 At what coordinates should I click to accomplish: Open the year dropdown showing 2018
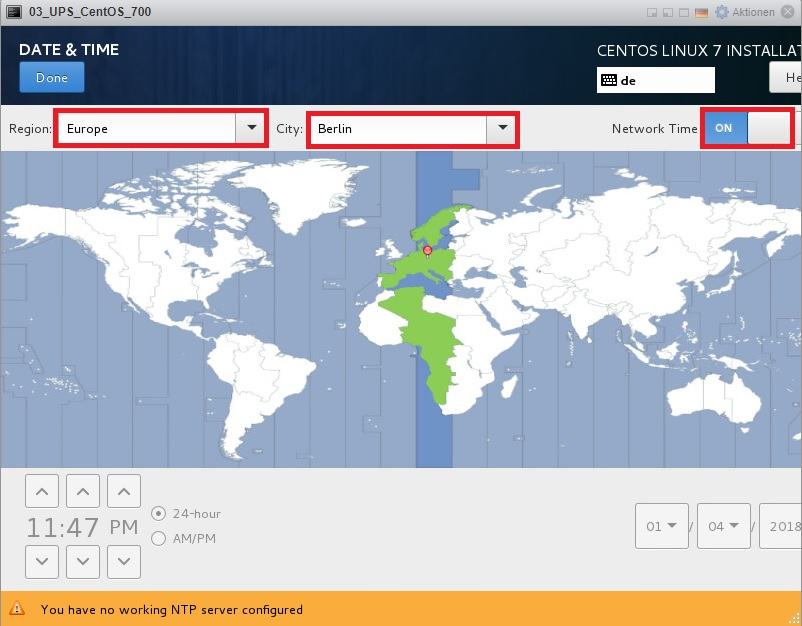tap(781, 526)
